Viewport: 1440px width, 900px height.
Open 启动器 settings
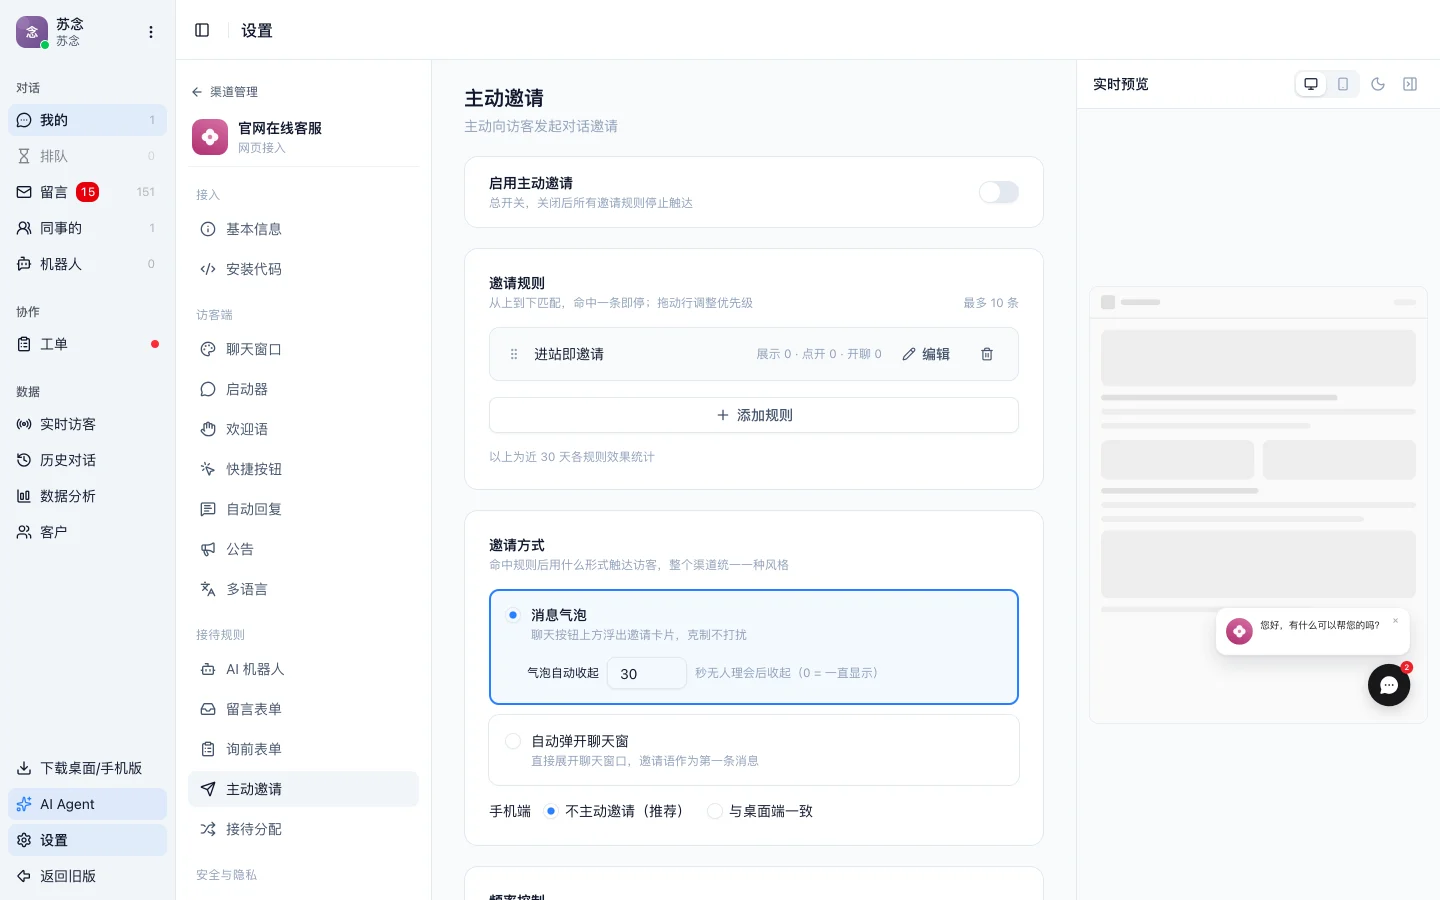[x=303, y=389]
